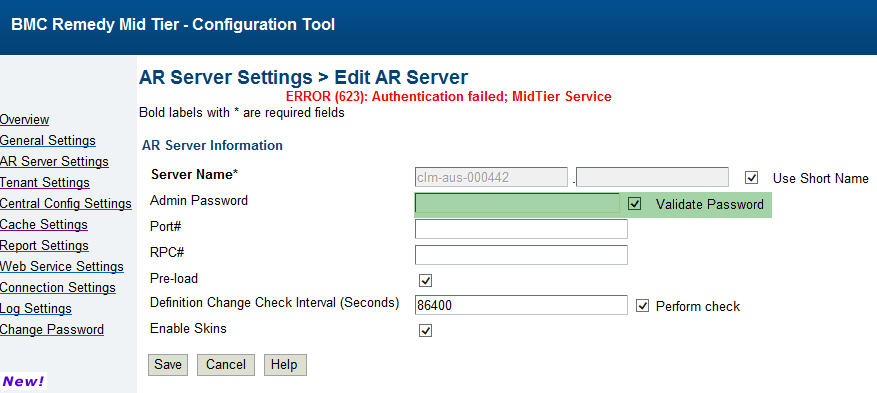Open Tenant Settings link
877x393 pixels.
tap(45, 183)
